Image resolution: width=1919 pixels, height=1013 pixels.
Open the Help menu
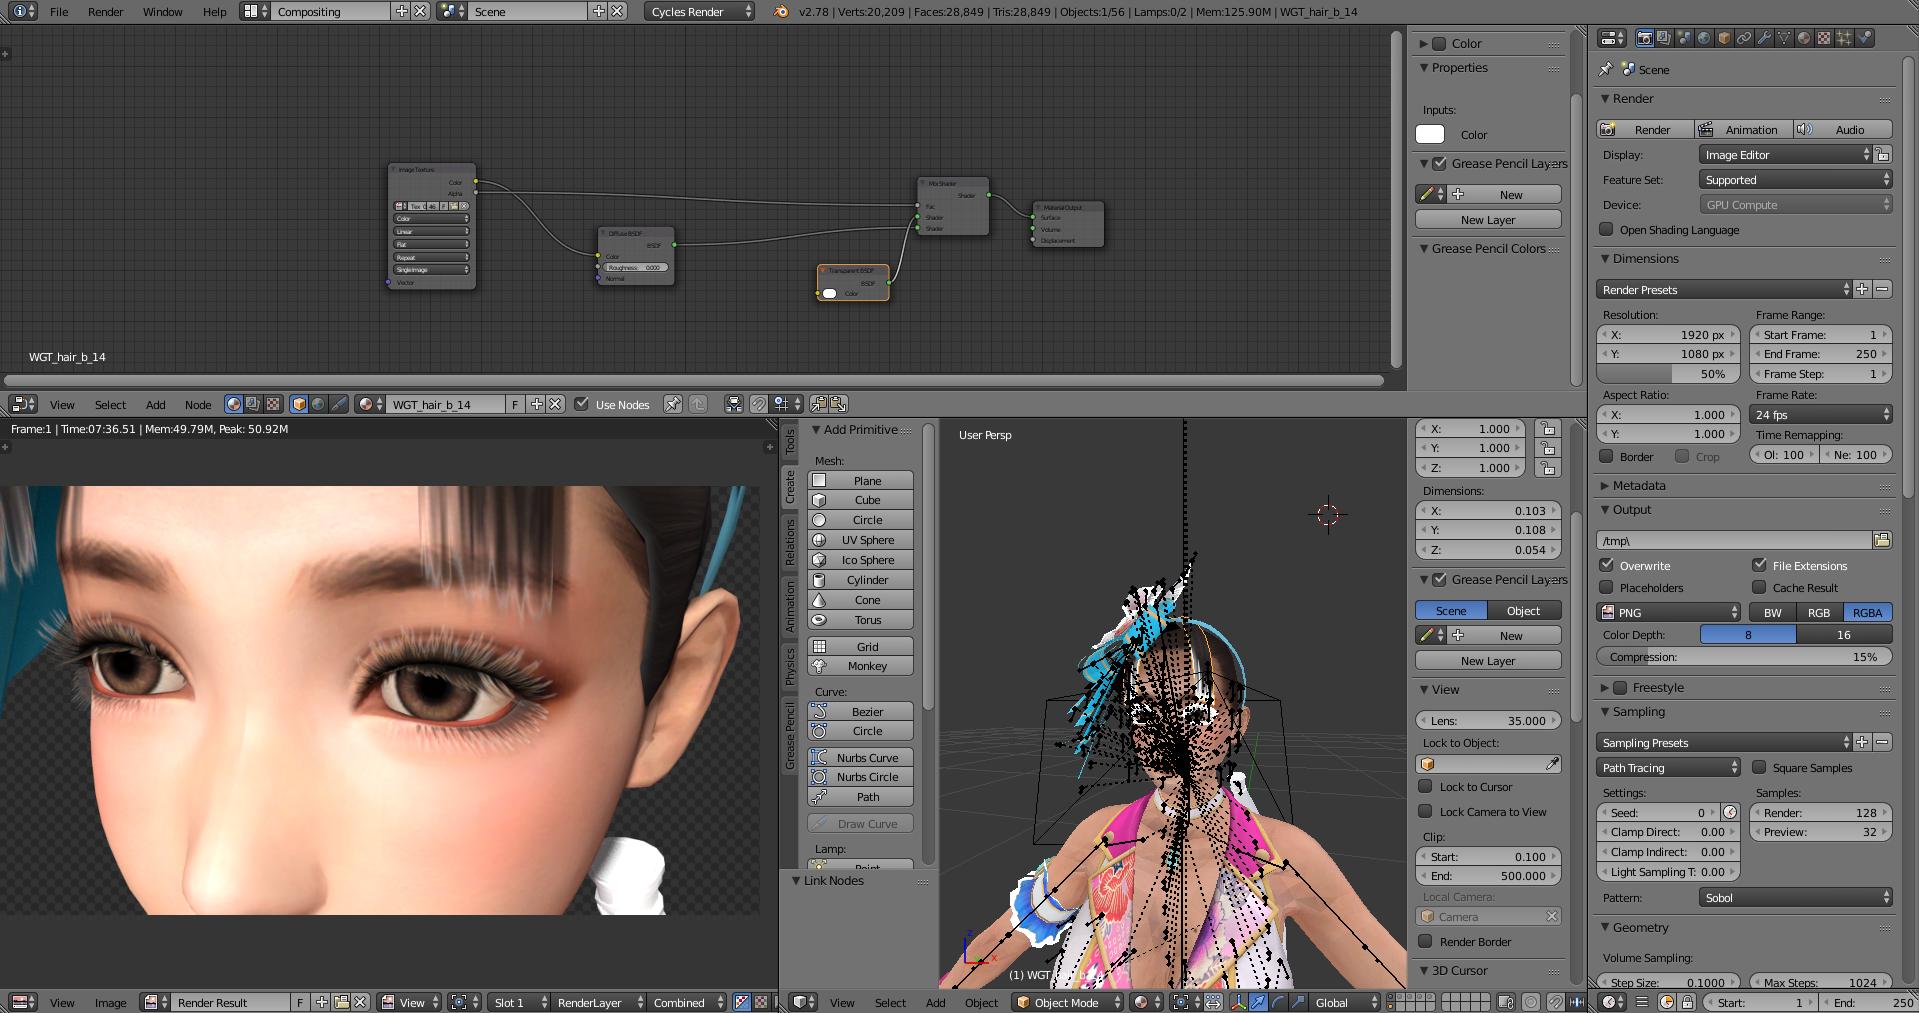214,11
